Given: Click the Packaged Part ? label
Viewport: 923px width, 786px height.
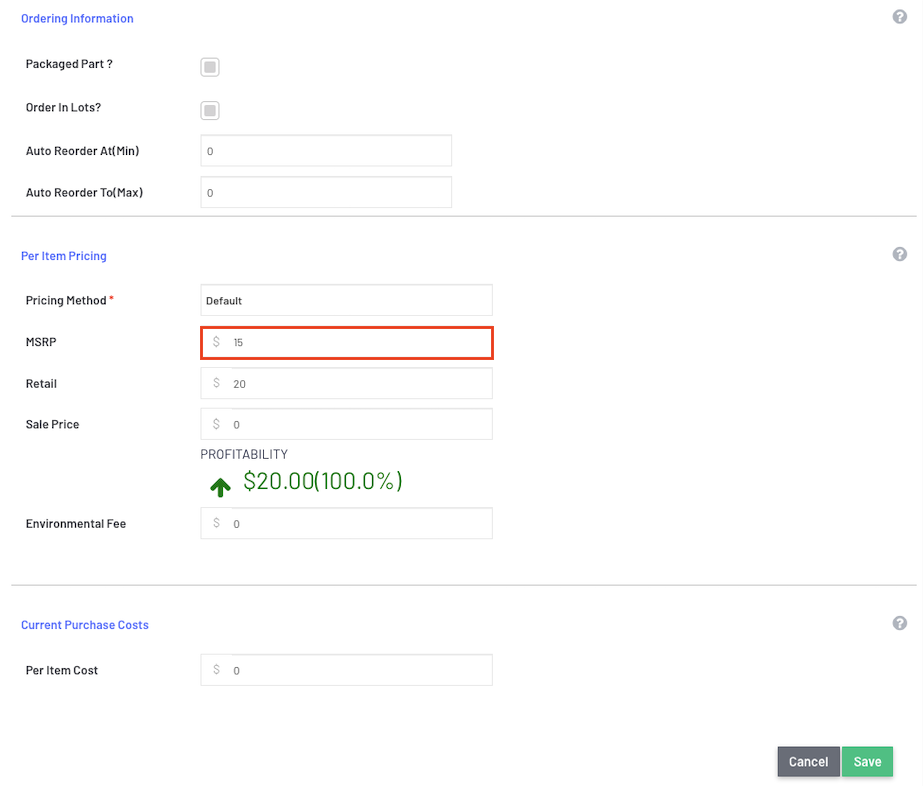Looking at the screenshot, I should pyautogui.click(x=69, y=64).
